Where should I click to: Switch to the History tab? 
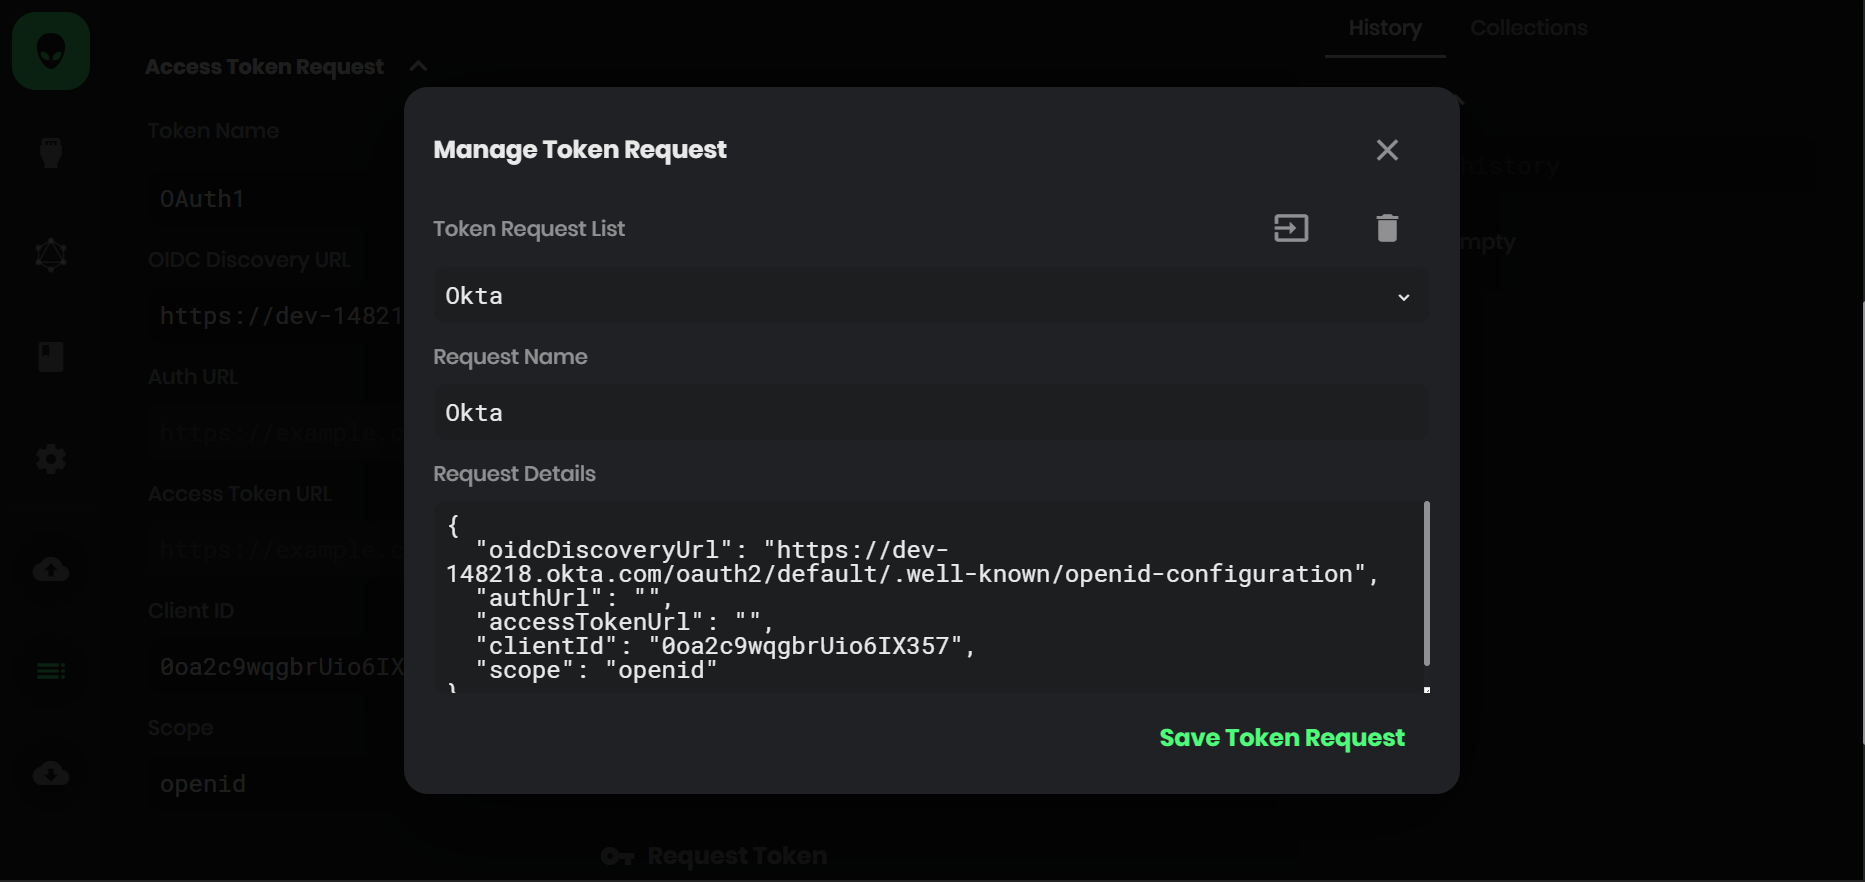coord(1385,28)
